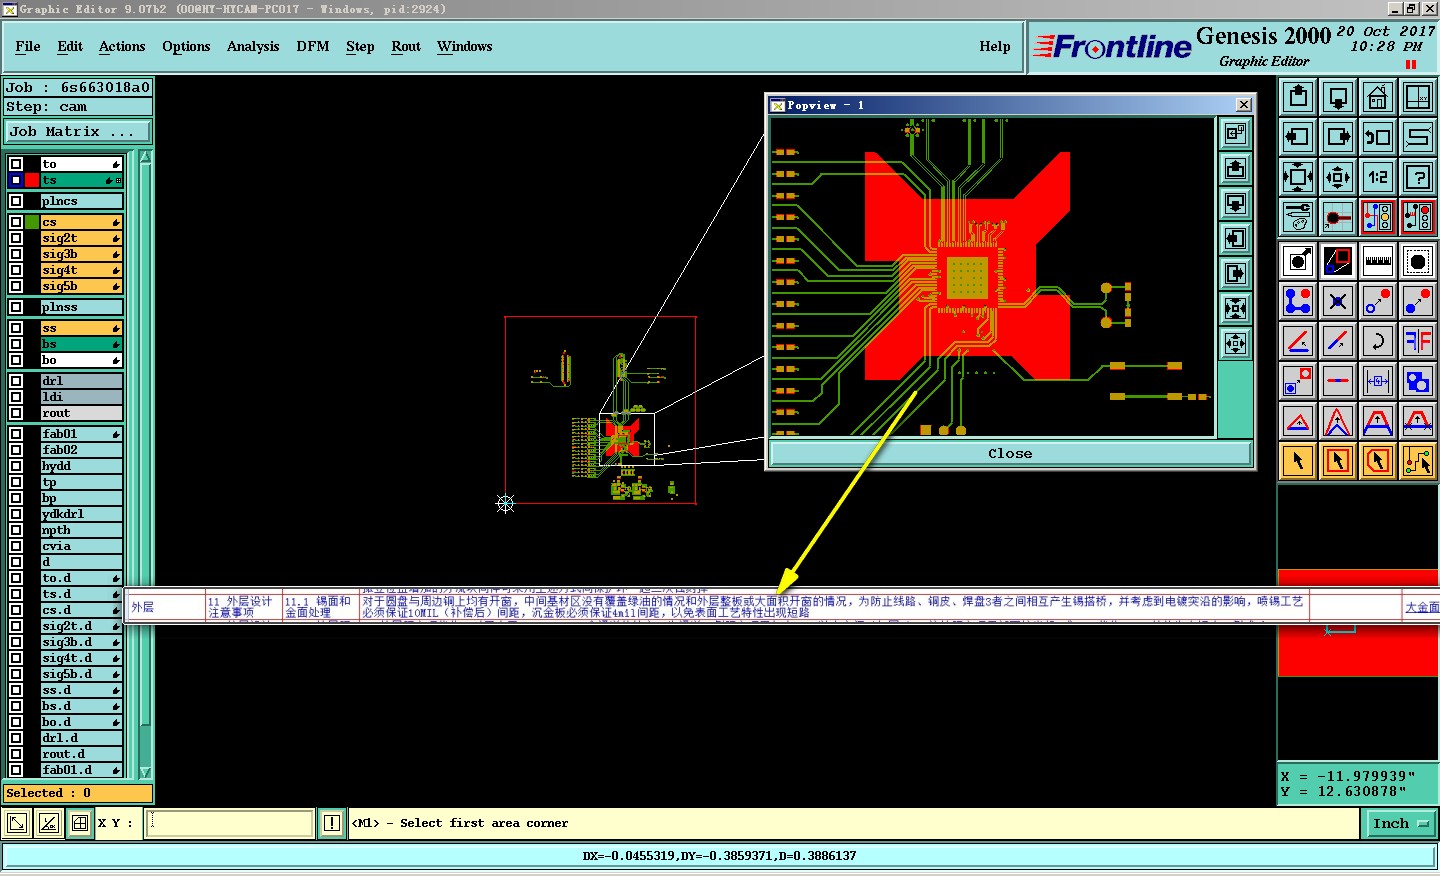Screen dimensions: 1440x876
Task: Select the net path pointer tool
Action: click(1418, 461)
